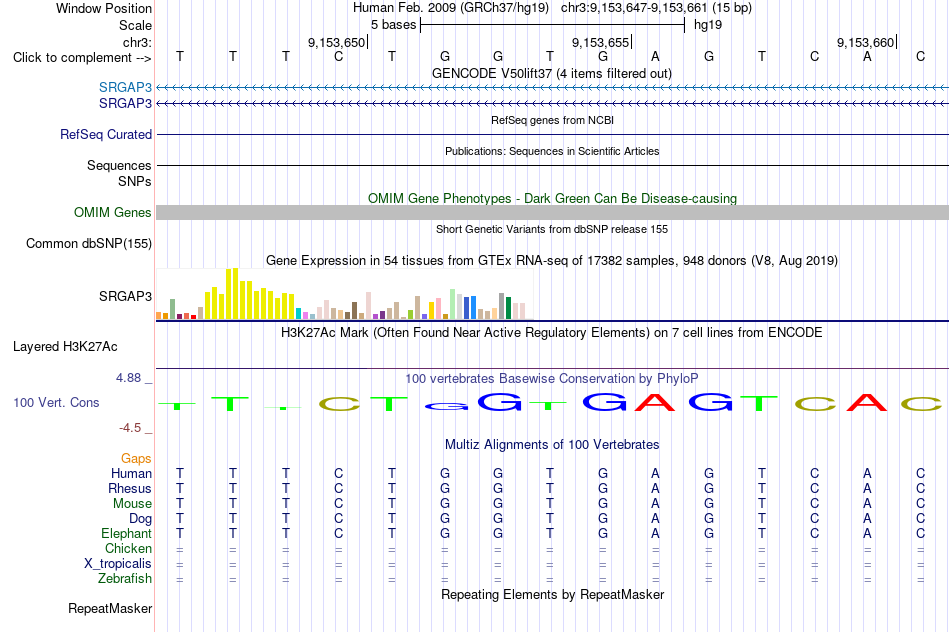Click the 9,153,650 ruler position
The width and height of the screenshot is (950, 632).
337,42
